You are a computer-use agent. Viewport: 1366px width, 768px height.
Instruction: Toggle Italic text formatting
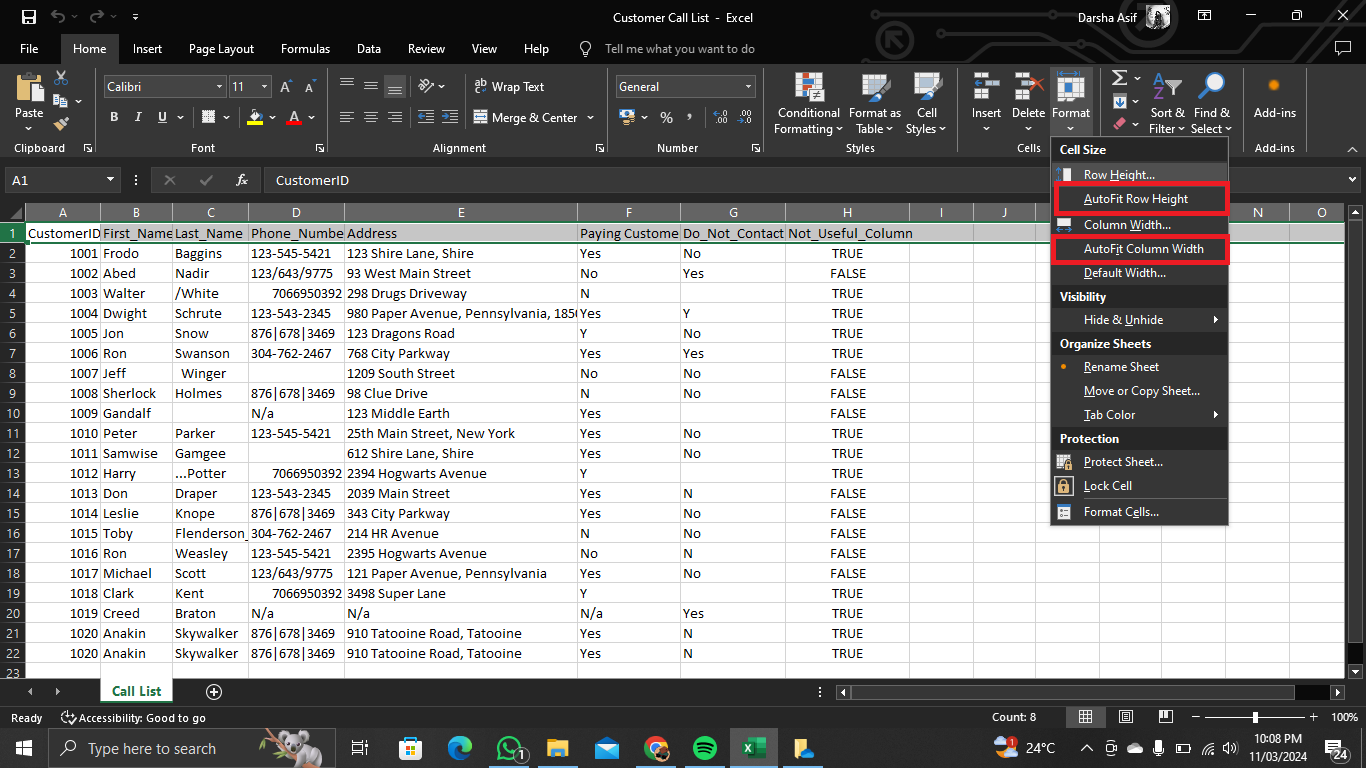click(x=138, y=117)
